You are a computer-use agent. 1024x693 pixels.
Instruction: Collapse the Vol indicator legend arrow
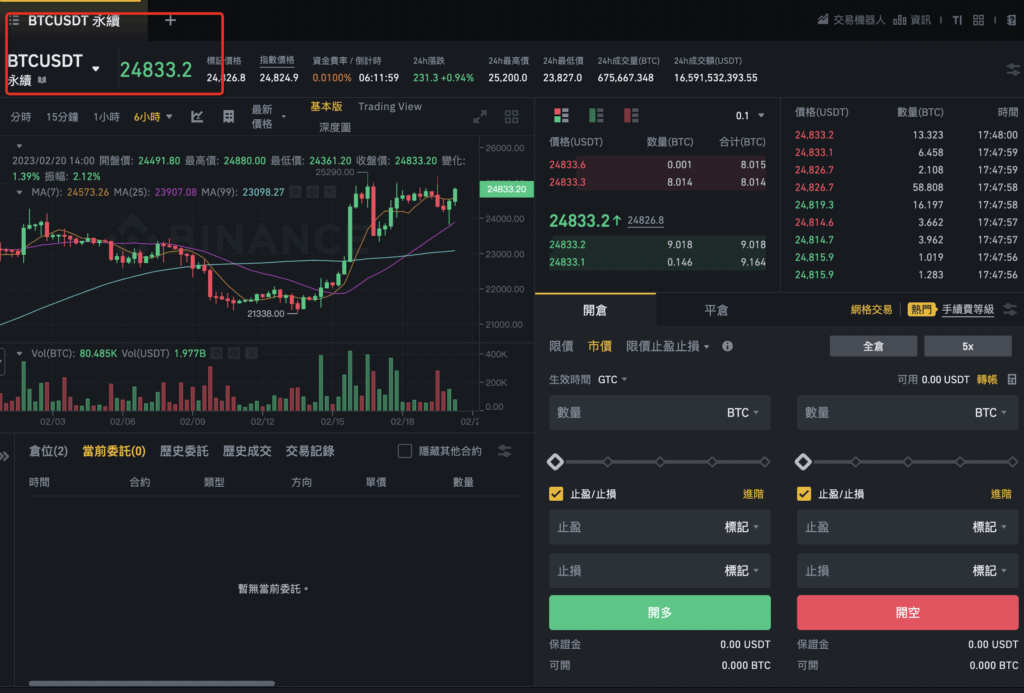[19, 353]
